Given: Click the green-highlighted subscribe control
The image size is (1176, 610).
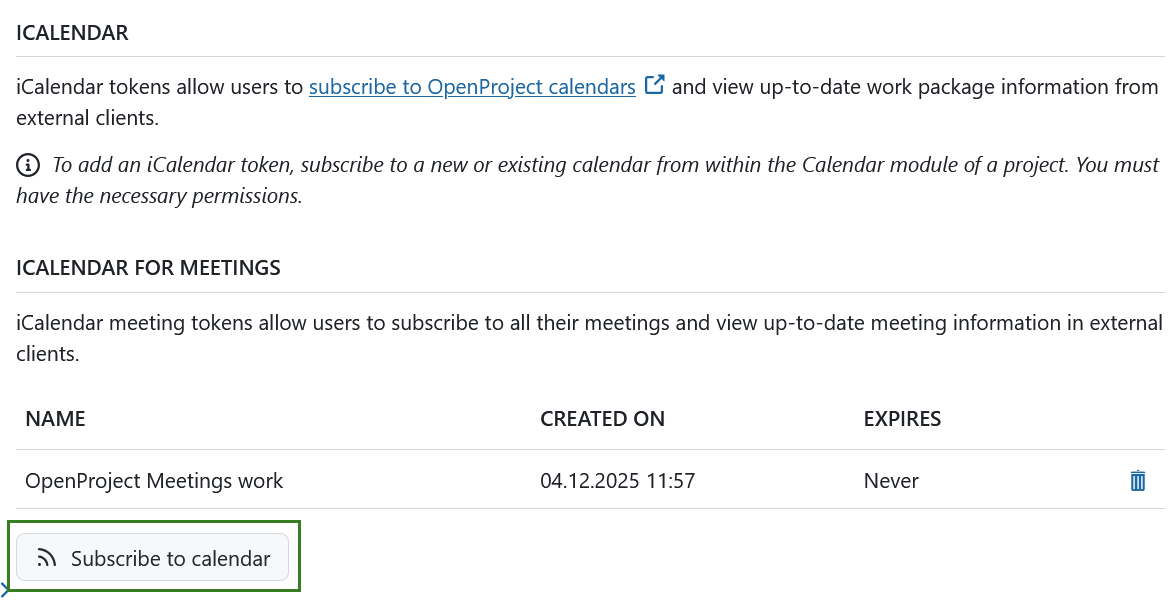Looking at the screenshot, I should pyautogui.click(x=152, y=557).
